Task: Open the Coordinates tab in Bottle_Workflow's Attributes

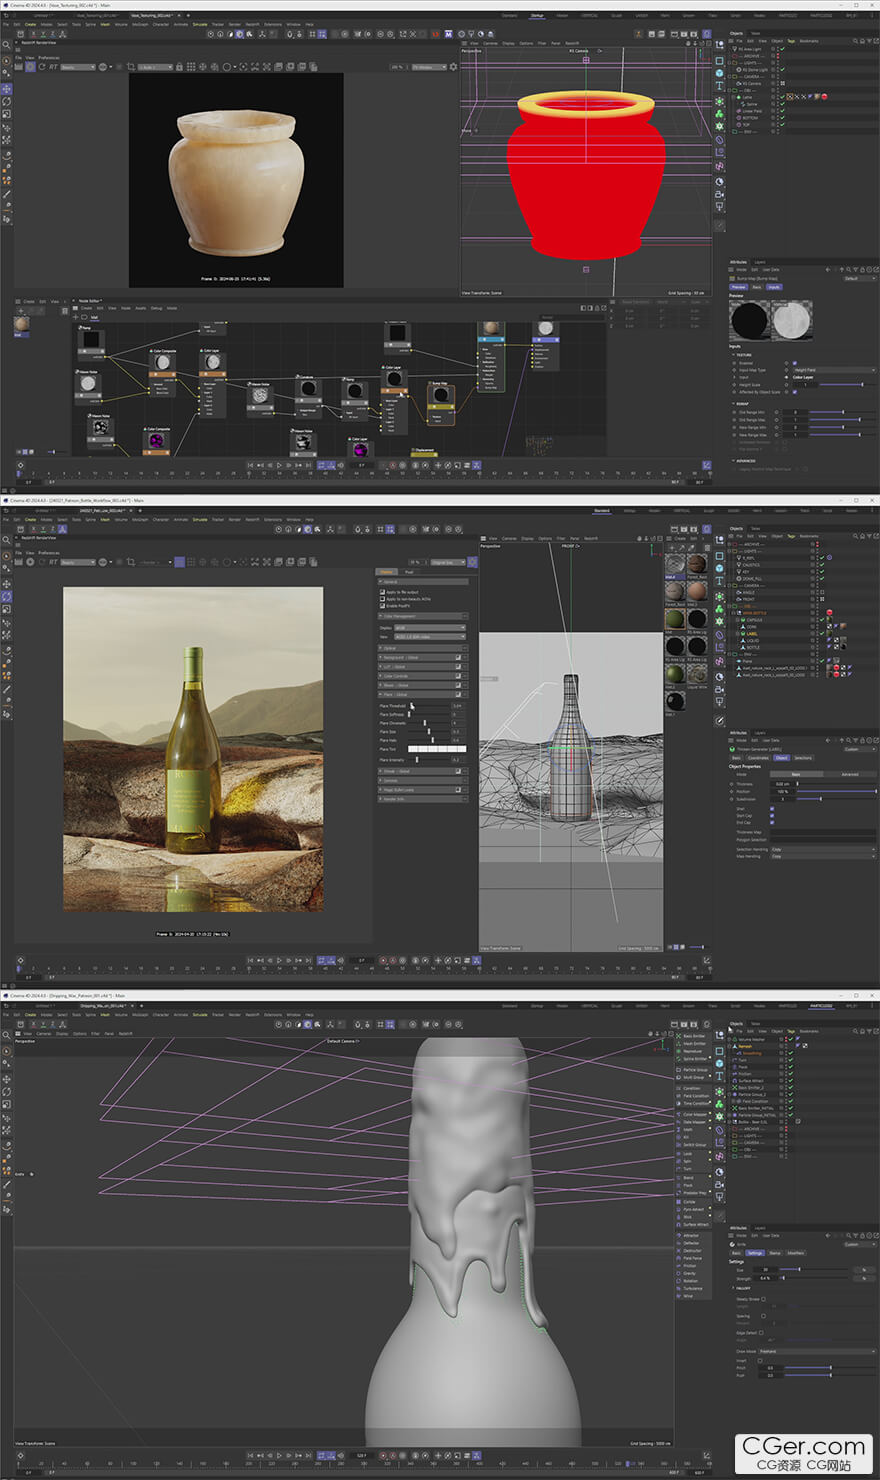Action: tap(758, 757)
